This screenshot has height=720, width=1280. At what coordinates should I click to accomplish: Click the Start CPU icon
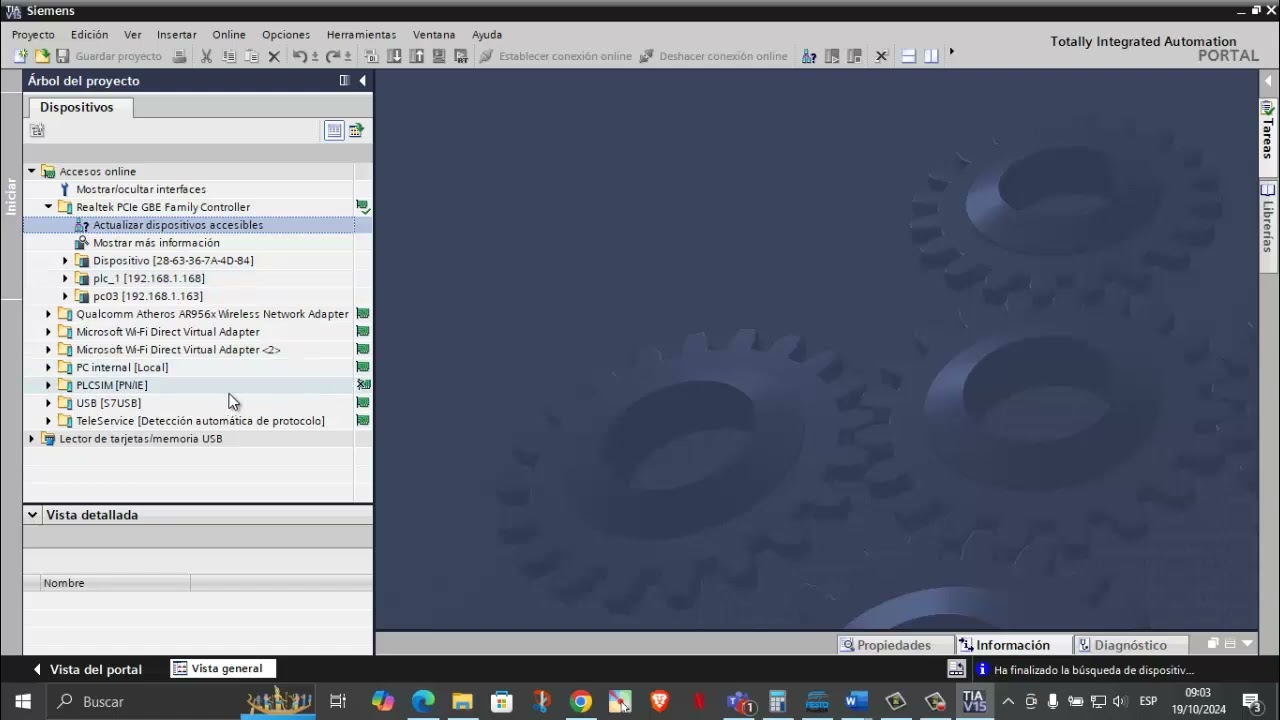point(832,56)
